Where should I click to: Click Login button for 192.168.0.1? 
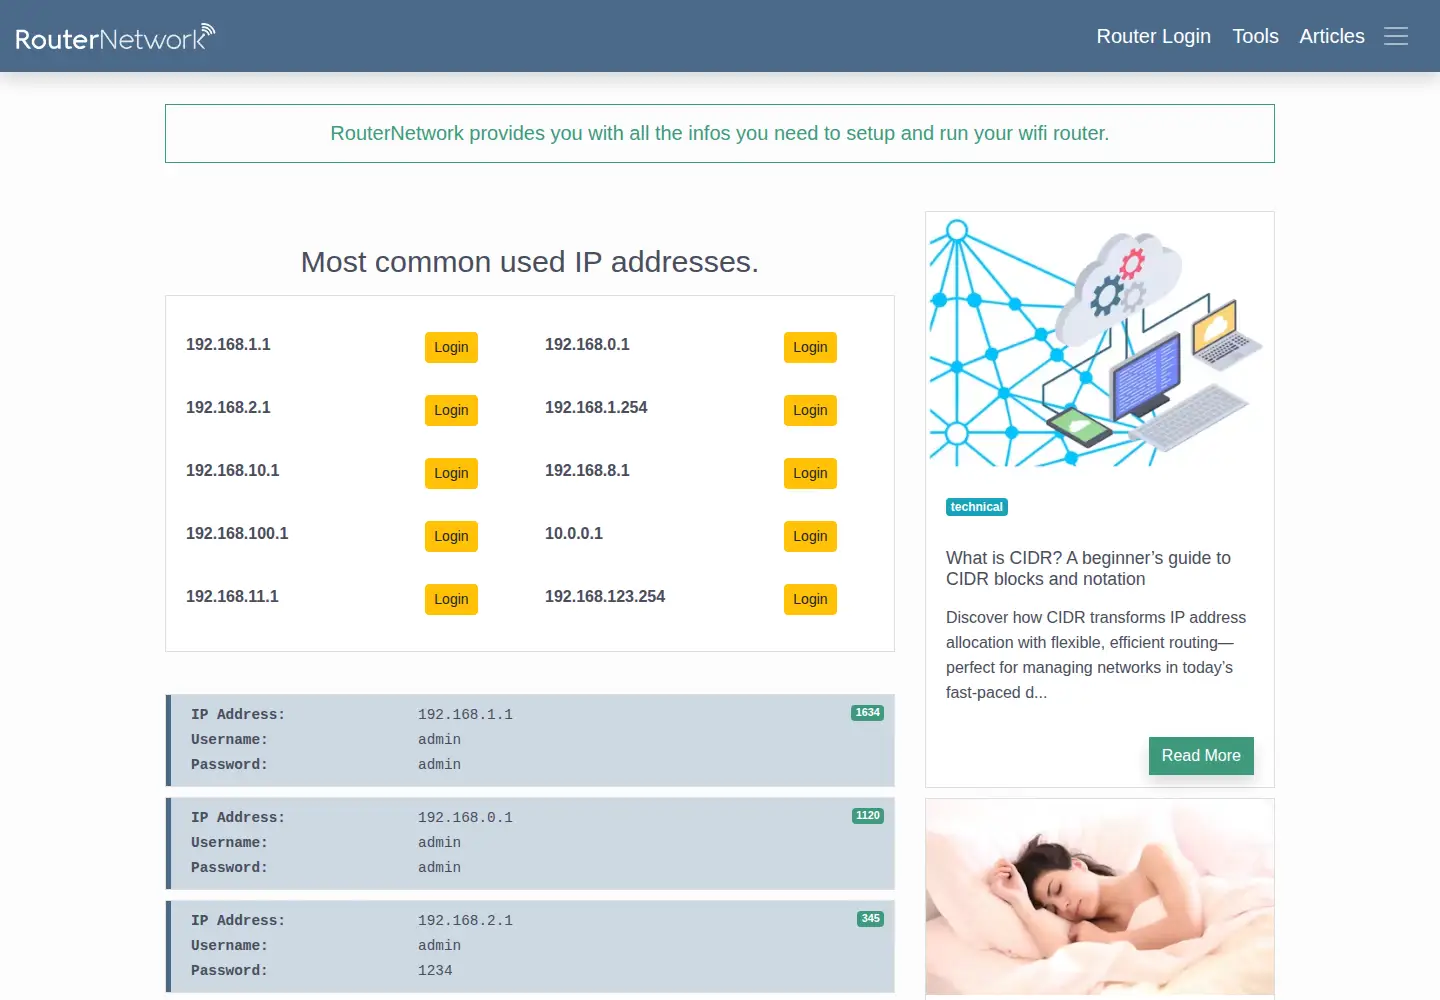point(810,347)
